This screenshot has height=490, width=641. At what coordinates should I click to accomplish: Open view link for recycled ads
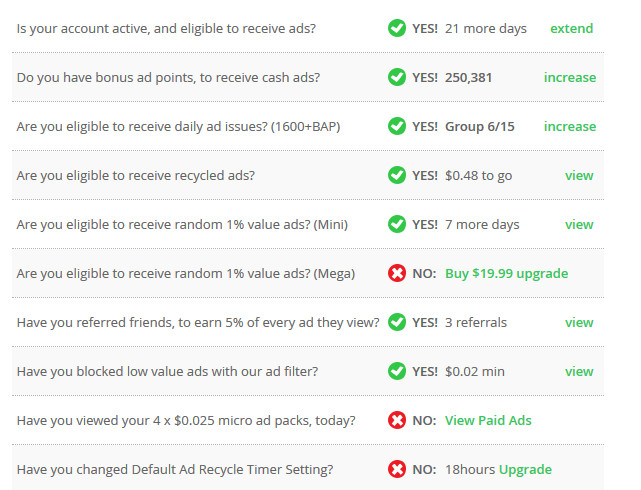(x=579, y=176)
